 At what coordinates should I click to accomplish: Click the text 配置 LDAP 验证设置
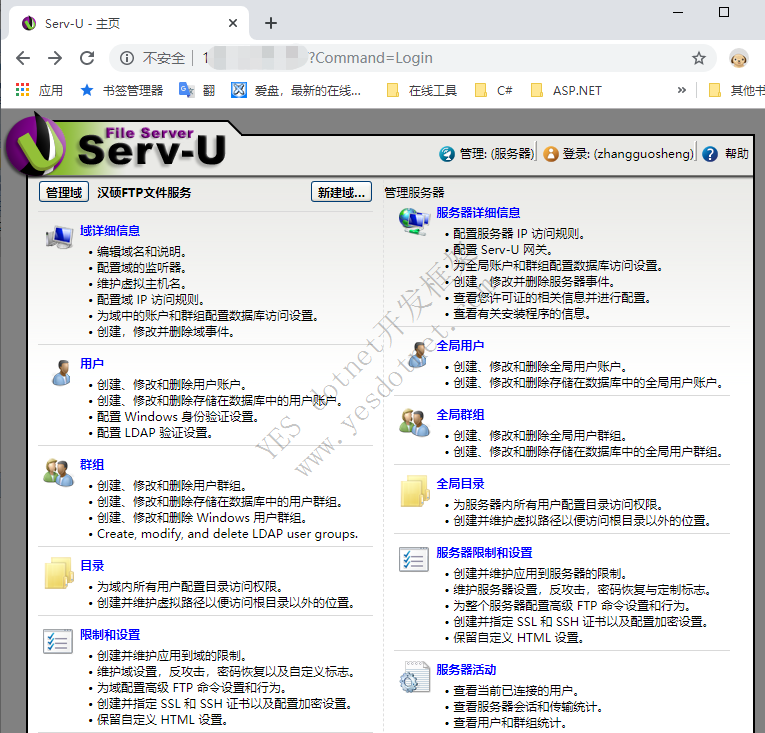pos(154,432)
